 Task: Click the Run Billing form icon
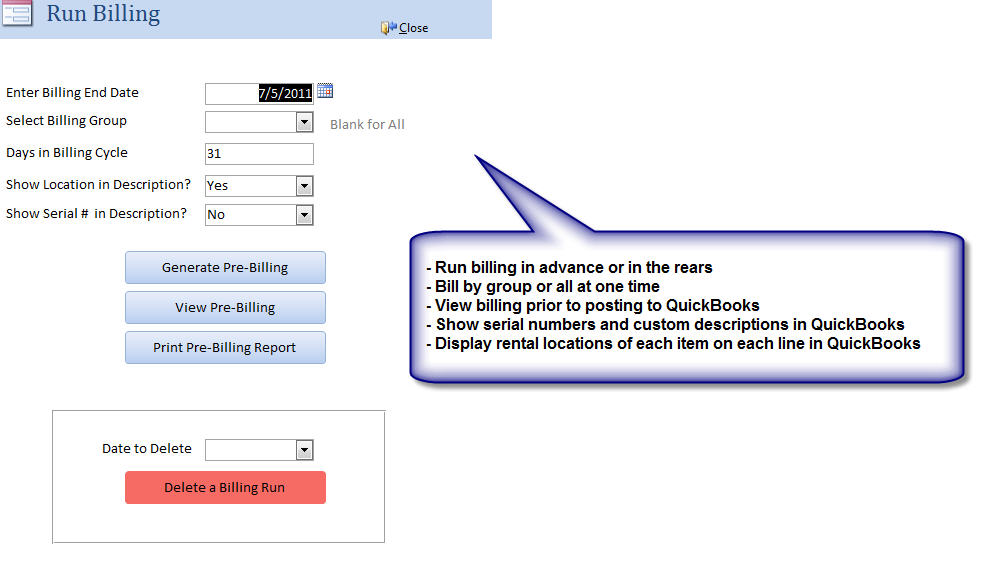[16, 13]
